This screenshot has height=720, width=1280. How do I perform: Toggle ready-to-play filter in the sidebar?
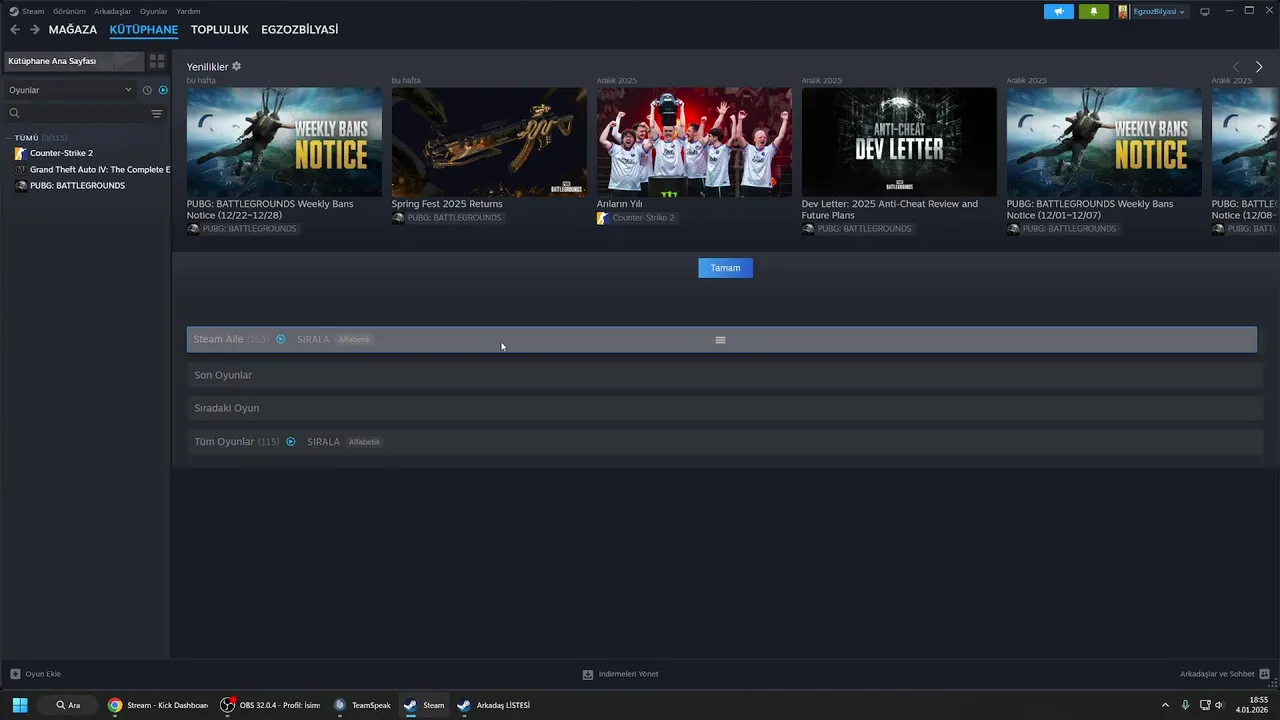tap(163, 90)
